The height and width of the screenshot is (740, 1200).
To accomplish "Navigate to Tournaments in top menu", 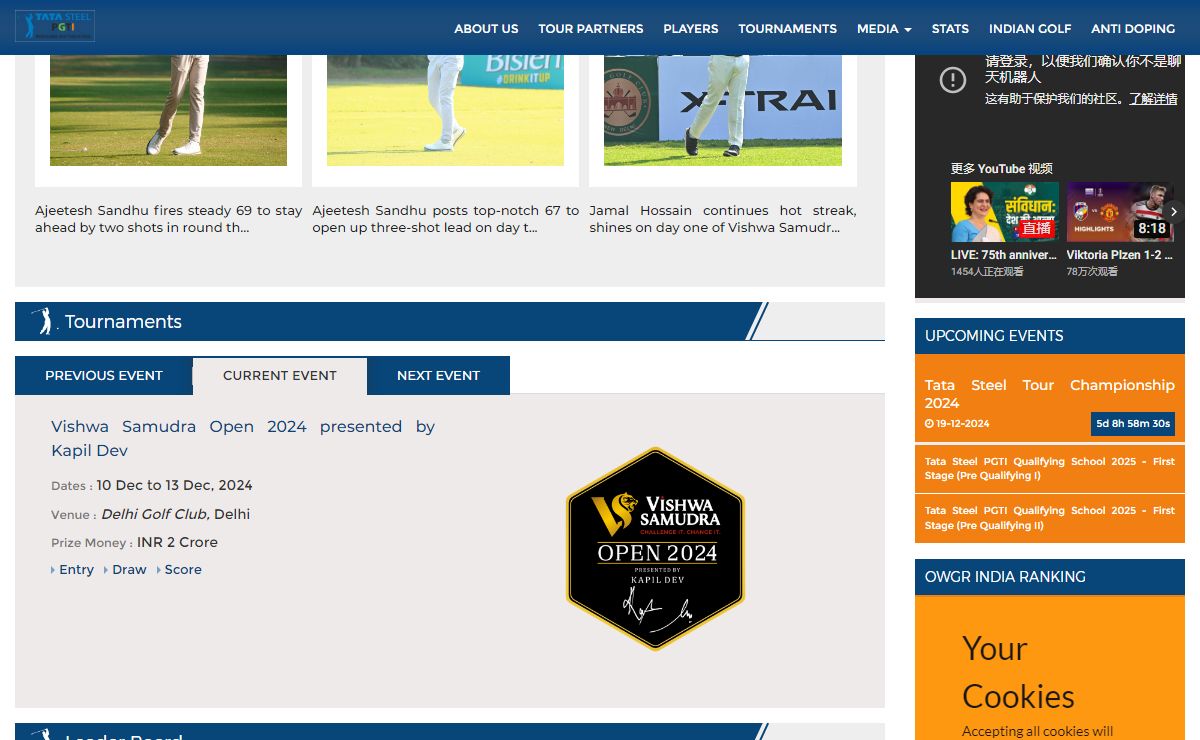I will point(788,29).
